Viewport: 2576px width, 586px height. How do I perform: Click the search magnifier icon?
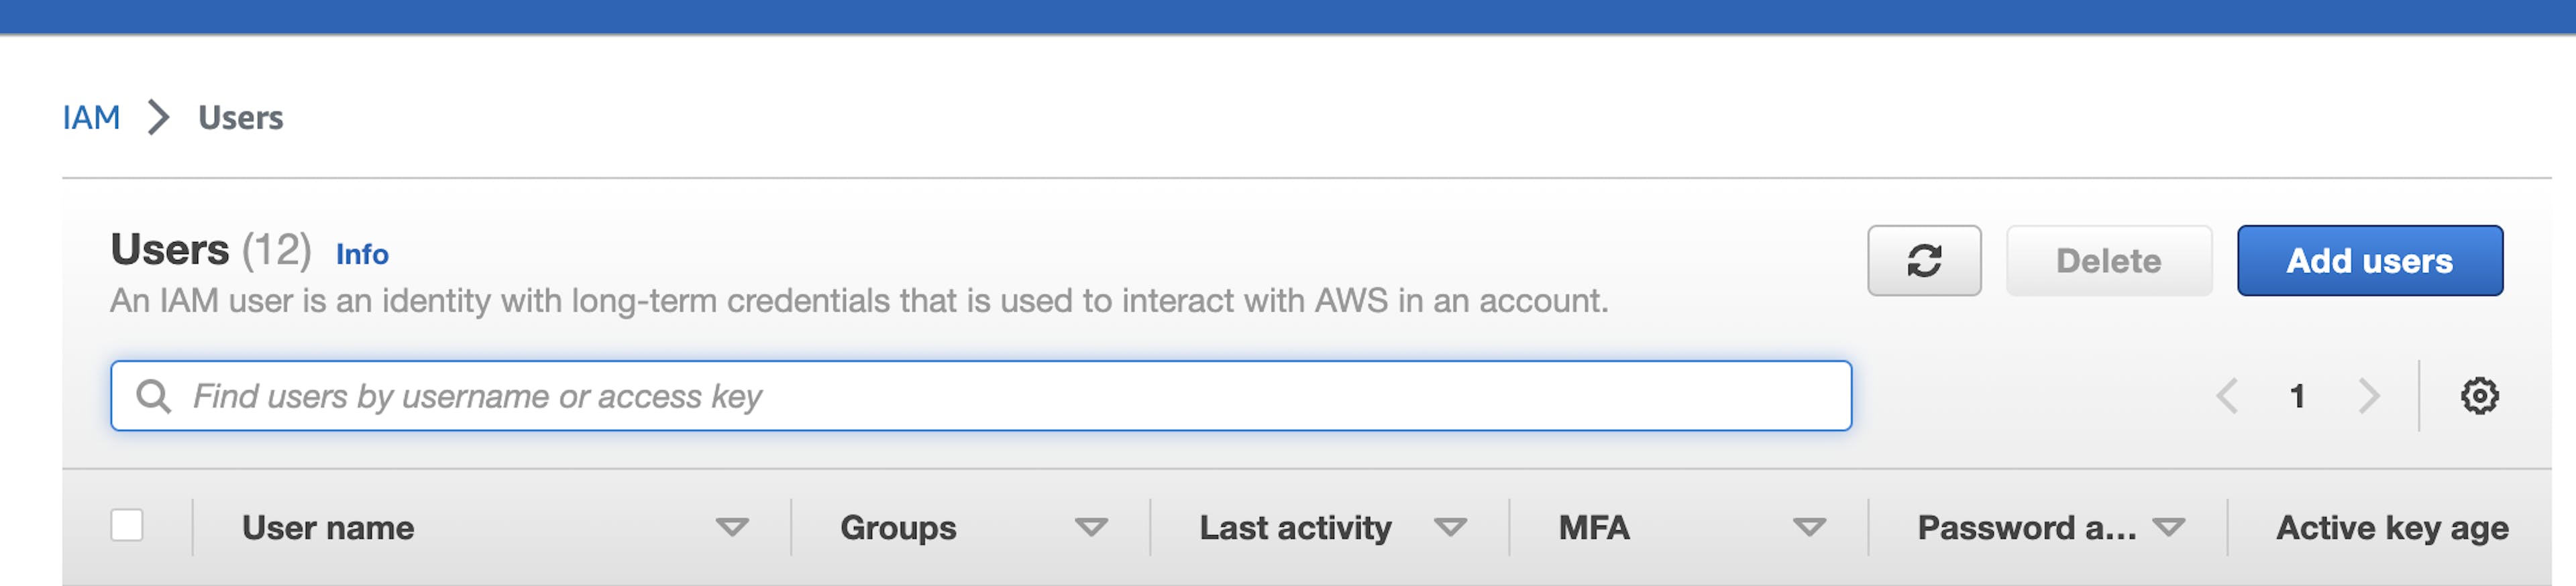pyautogui.click(x=153, y=396)
